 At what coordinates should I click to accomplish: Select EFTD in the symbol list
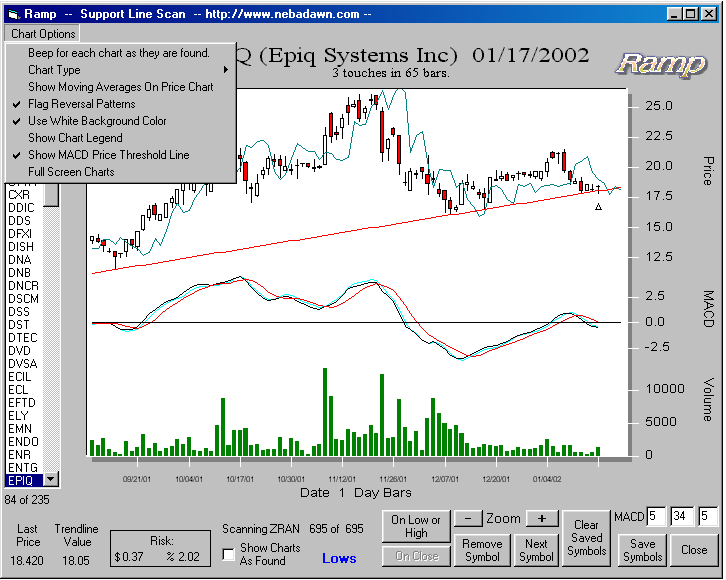coord(24,403)
